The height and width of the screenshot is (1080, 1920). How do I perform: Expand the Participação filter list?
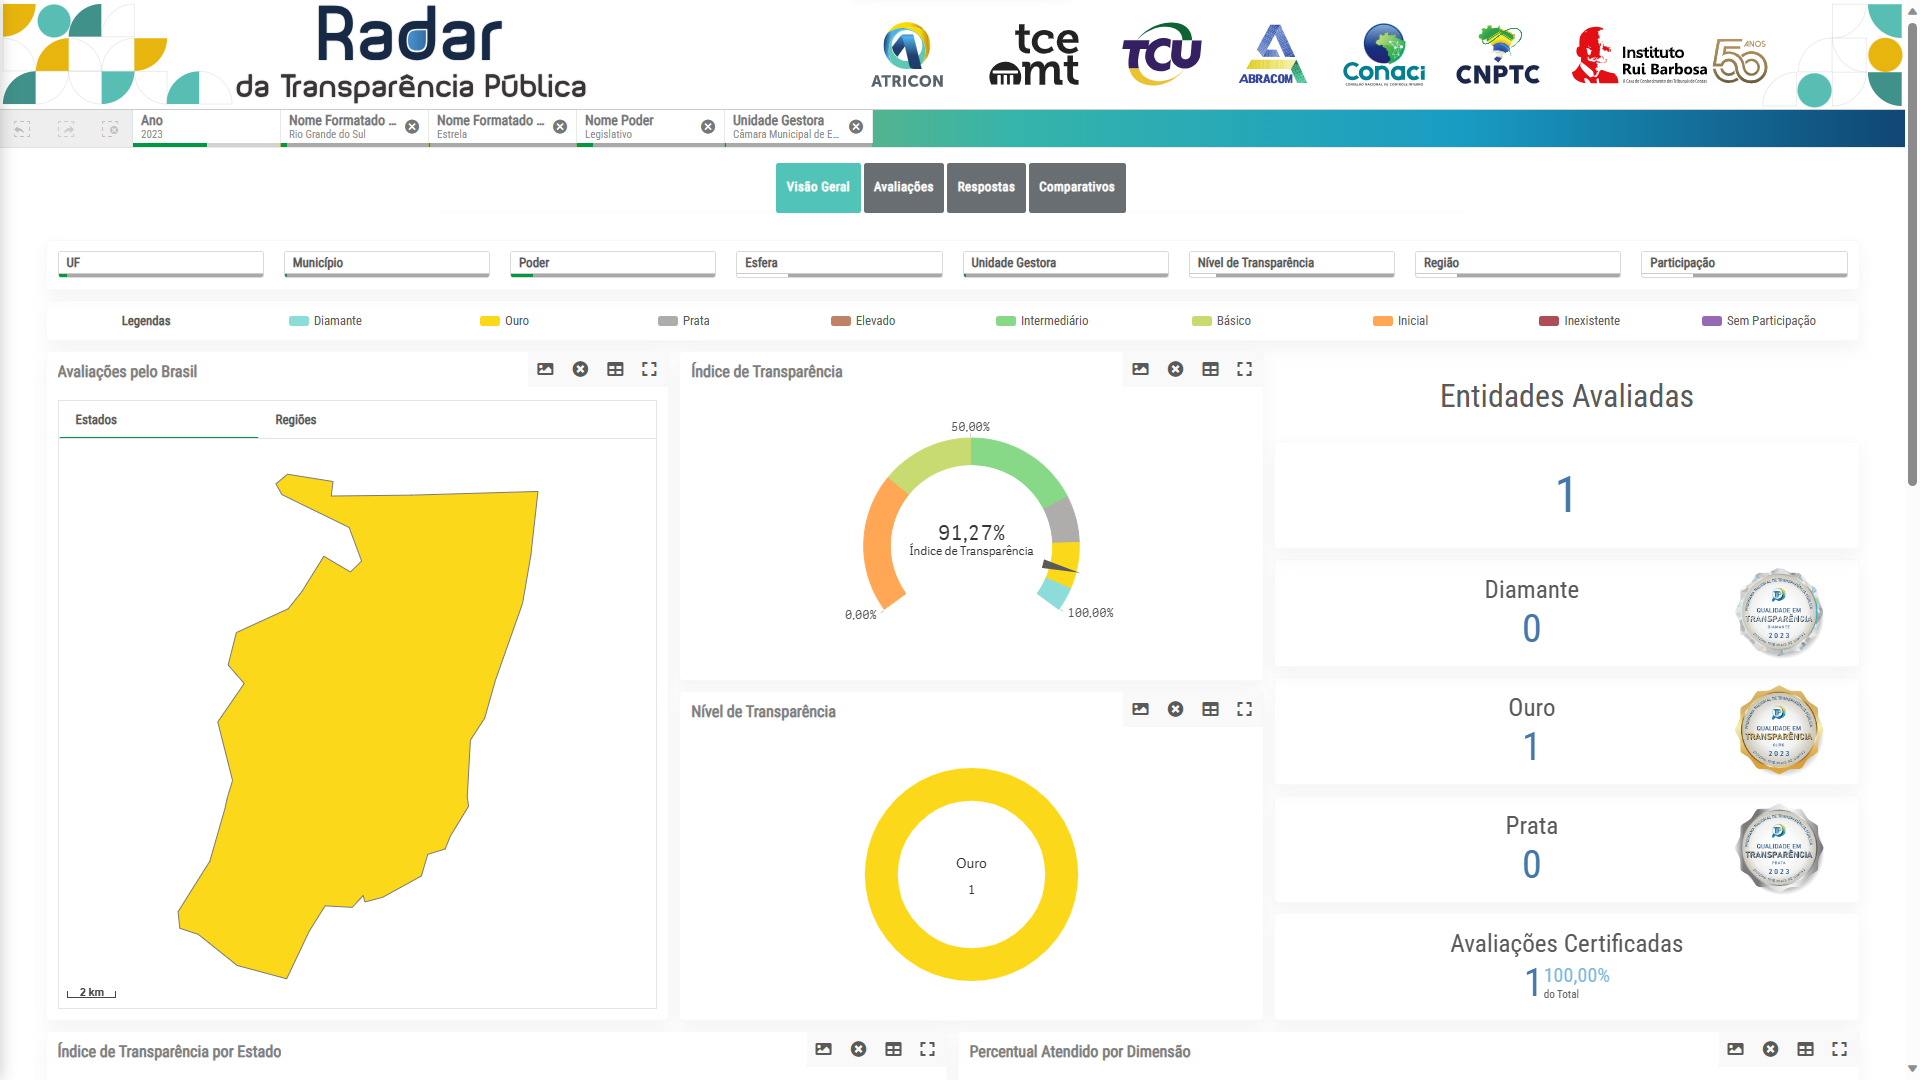pos(1743,263)
